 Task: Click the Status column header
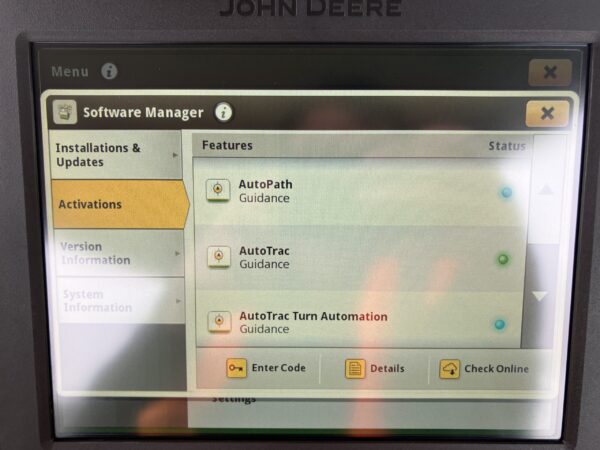(507, 146)
